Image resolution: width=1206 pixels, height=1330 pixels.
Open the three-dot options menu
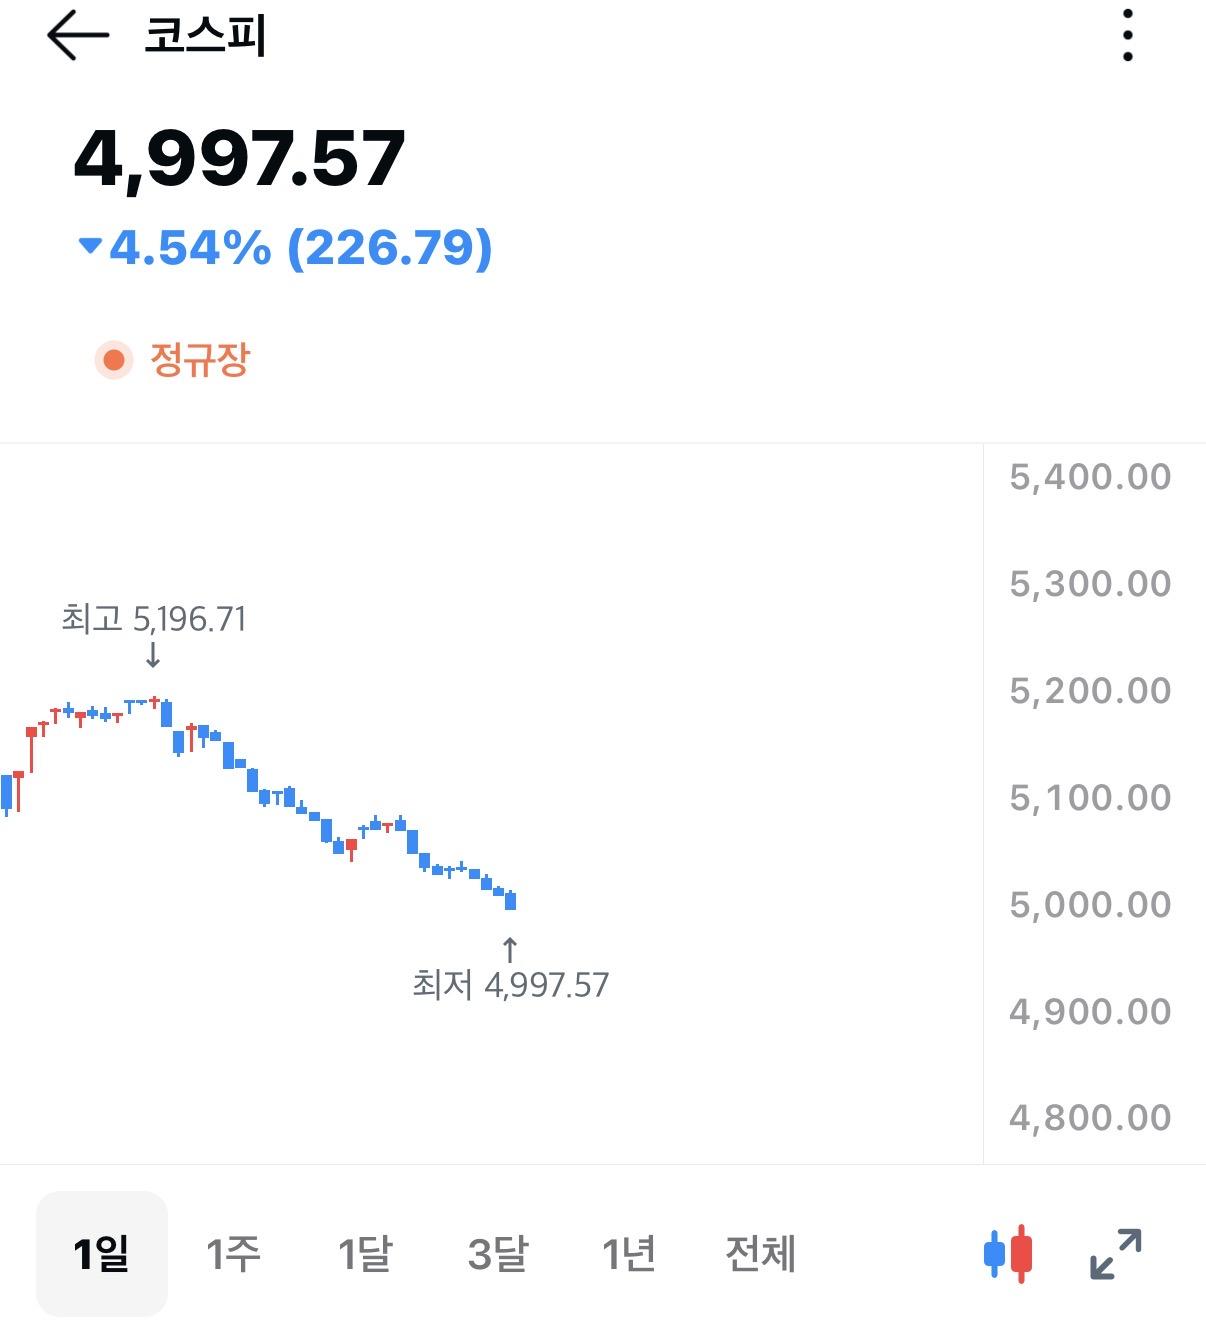tap(1128, 36)
